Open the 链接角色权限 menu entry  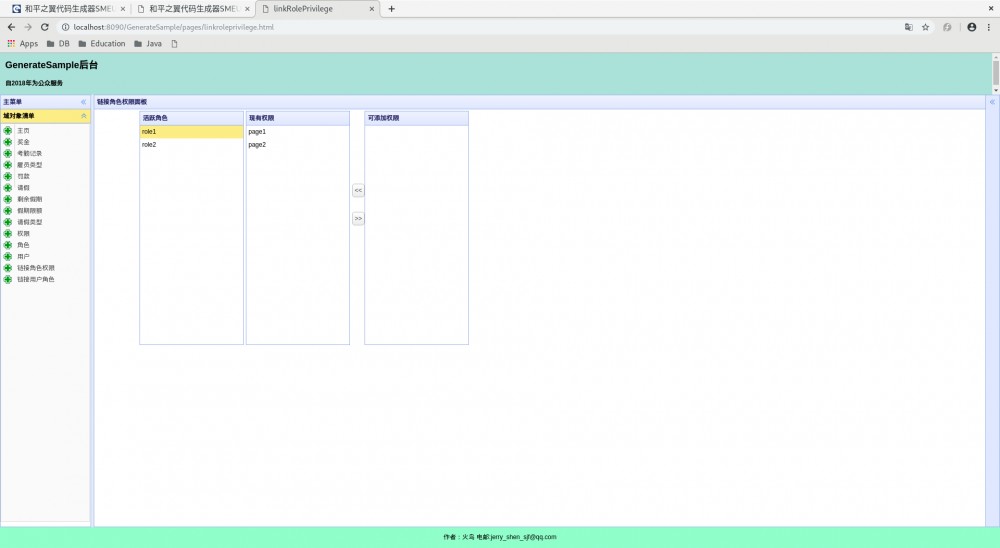pos(36,268)
